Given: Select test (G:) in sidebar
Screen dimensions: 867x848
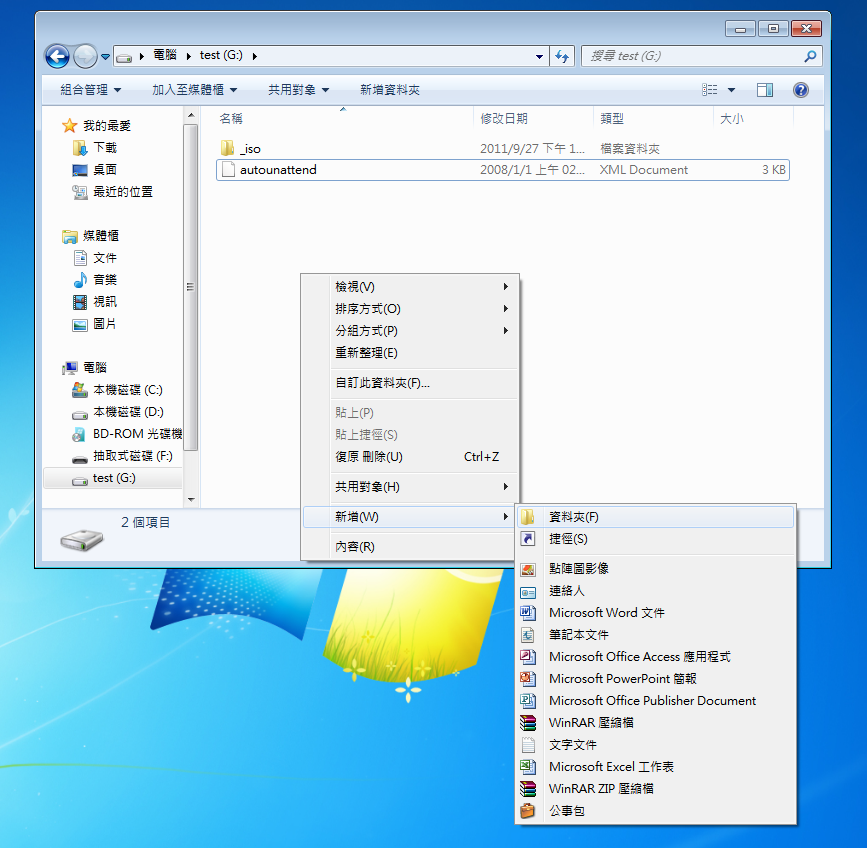Looking at the screenshot, I should (x=113, y=478).
